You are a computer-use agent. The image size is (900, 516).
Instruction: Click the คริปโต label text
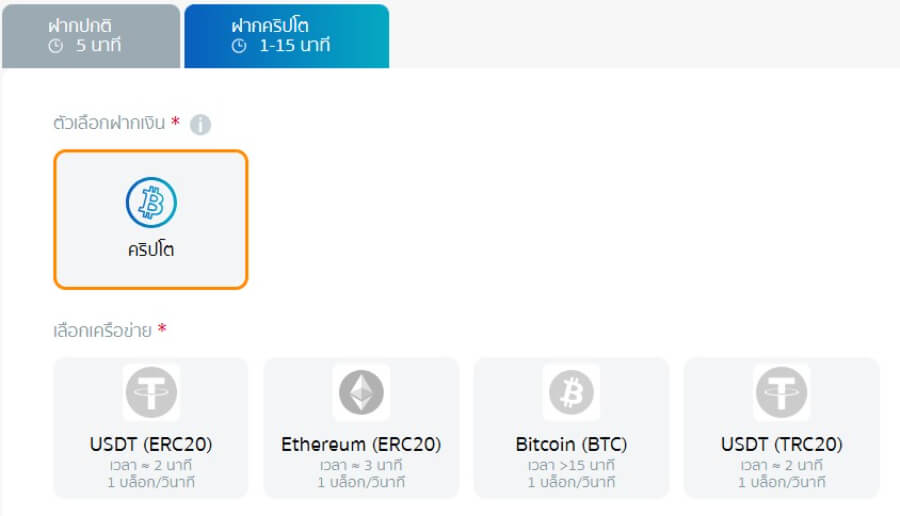(x=151, y=251)
